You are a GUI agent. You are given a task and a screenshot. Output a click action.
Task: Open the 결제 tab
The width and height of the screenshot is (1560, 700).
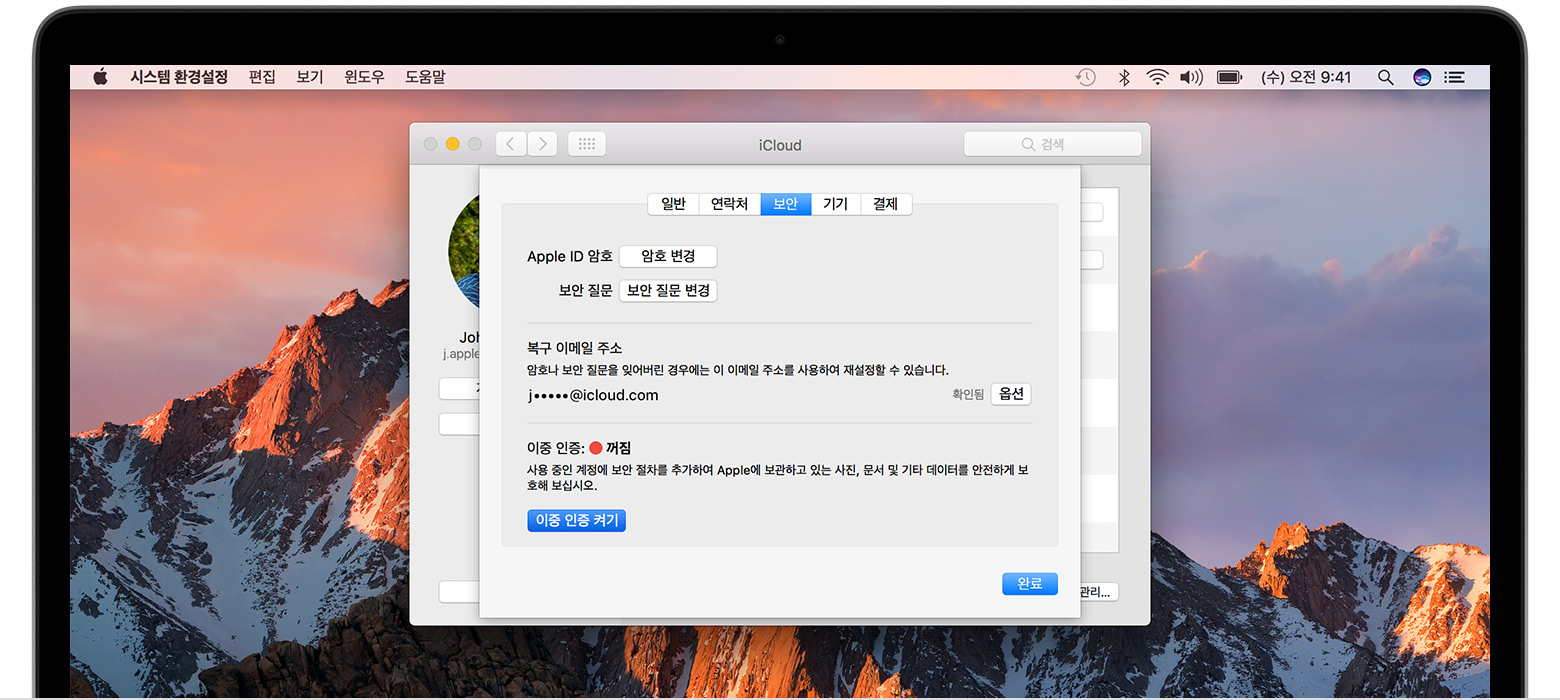click(x=885, y=204)
